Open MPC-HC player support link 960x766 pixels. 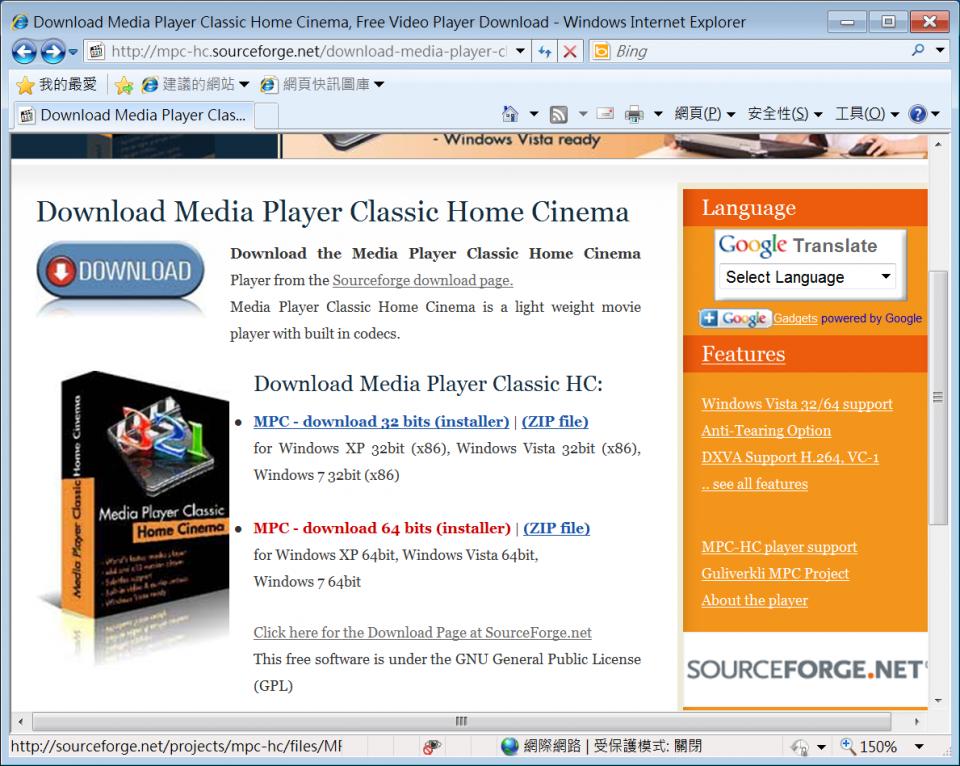point(779,547)
